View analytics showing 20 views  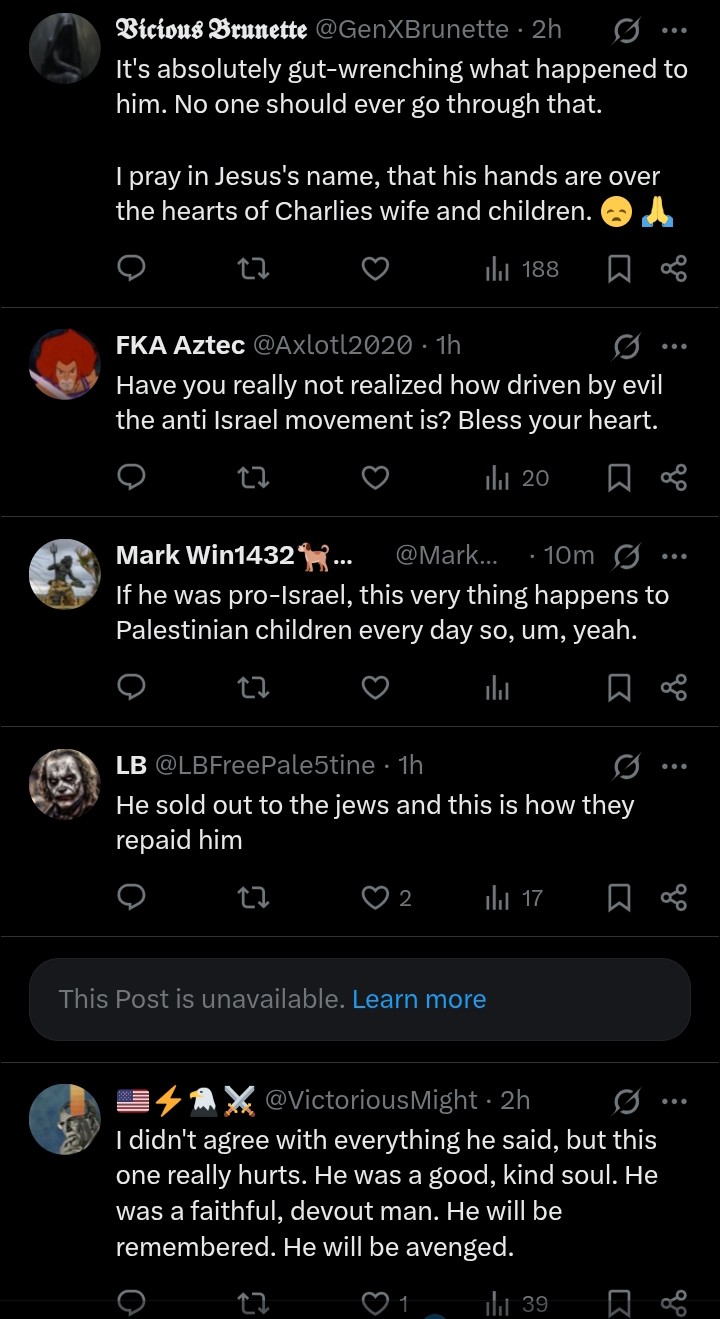pyautogui.click(x=517, y=479)
